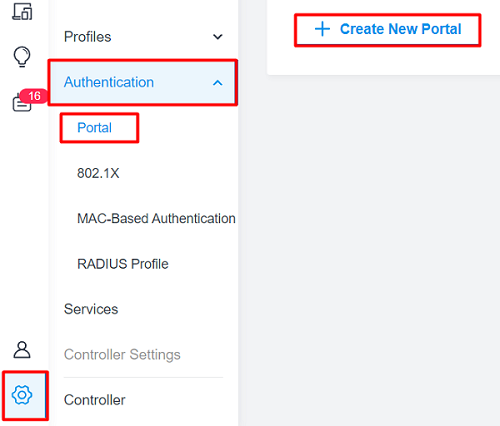
Task: Select the Controller menu item
Action: tap(95, 400)
